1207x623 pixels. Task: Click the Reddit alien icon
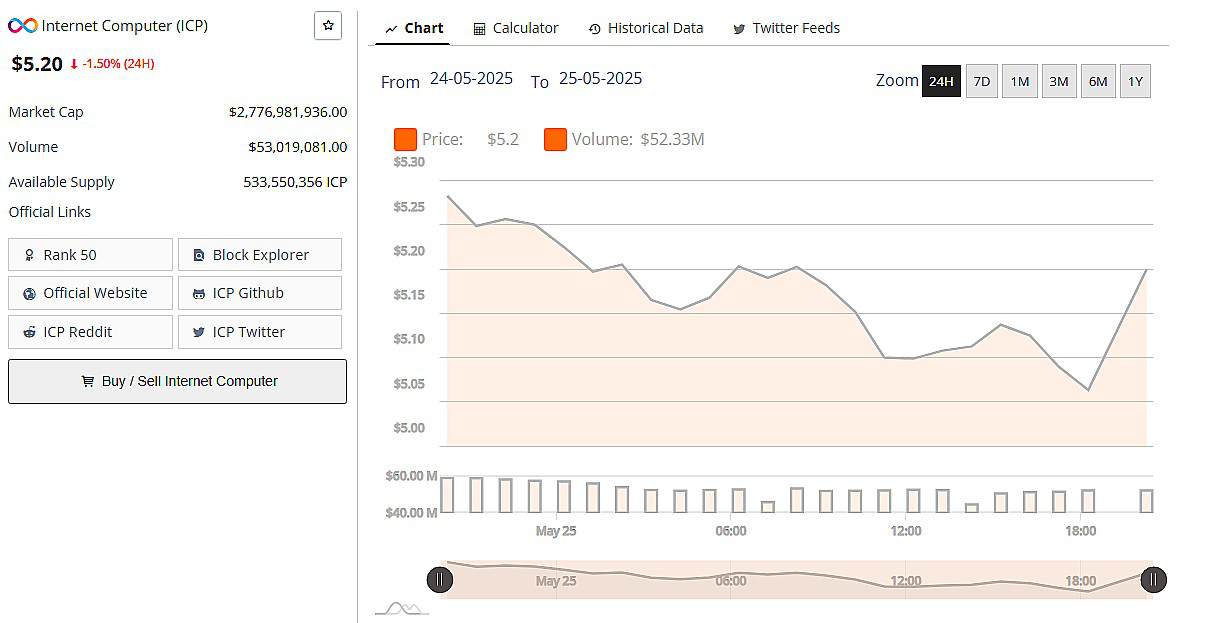pos(30,332)
